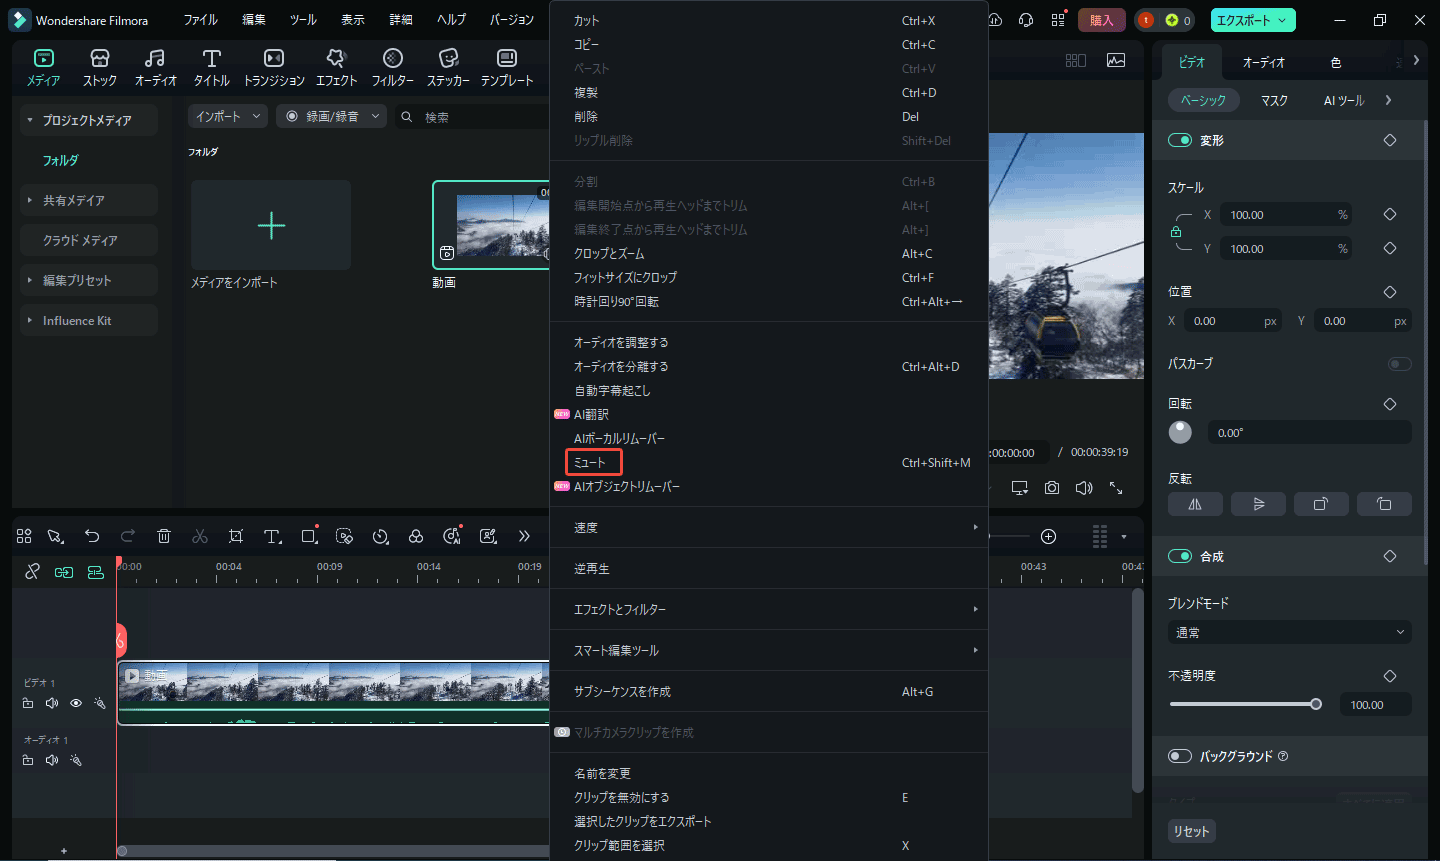Open the インポート dropdown
The width and height of the screenshot is (1440, 861).
click(228, 117)
